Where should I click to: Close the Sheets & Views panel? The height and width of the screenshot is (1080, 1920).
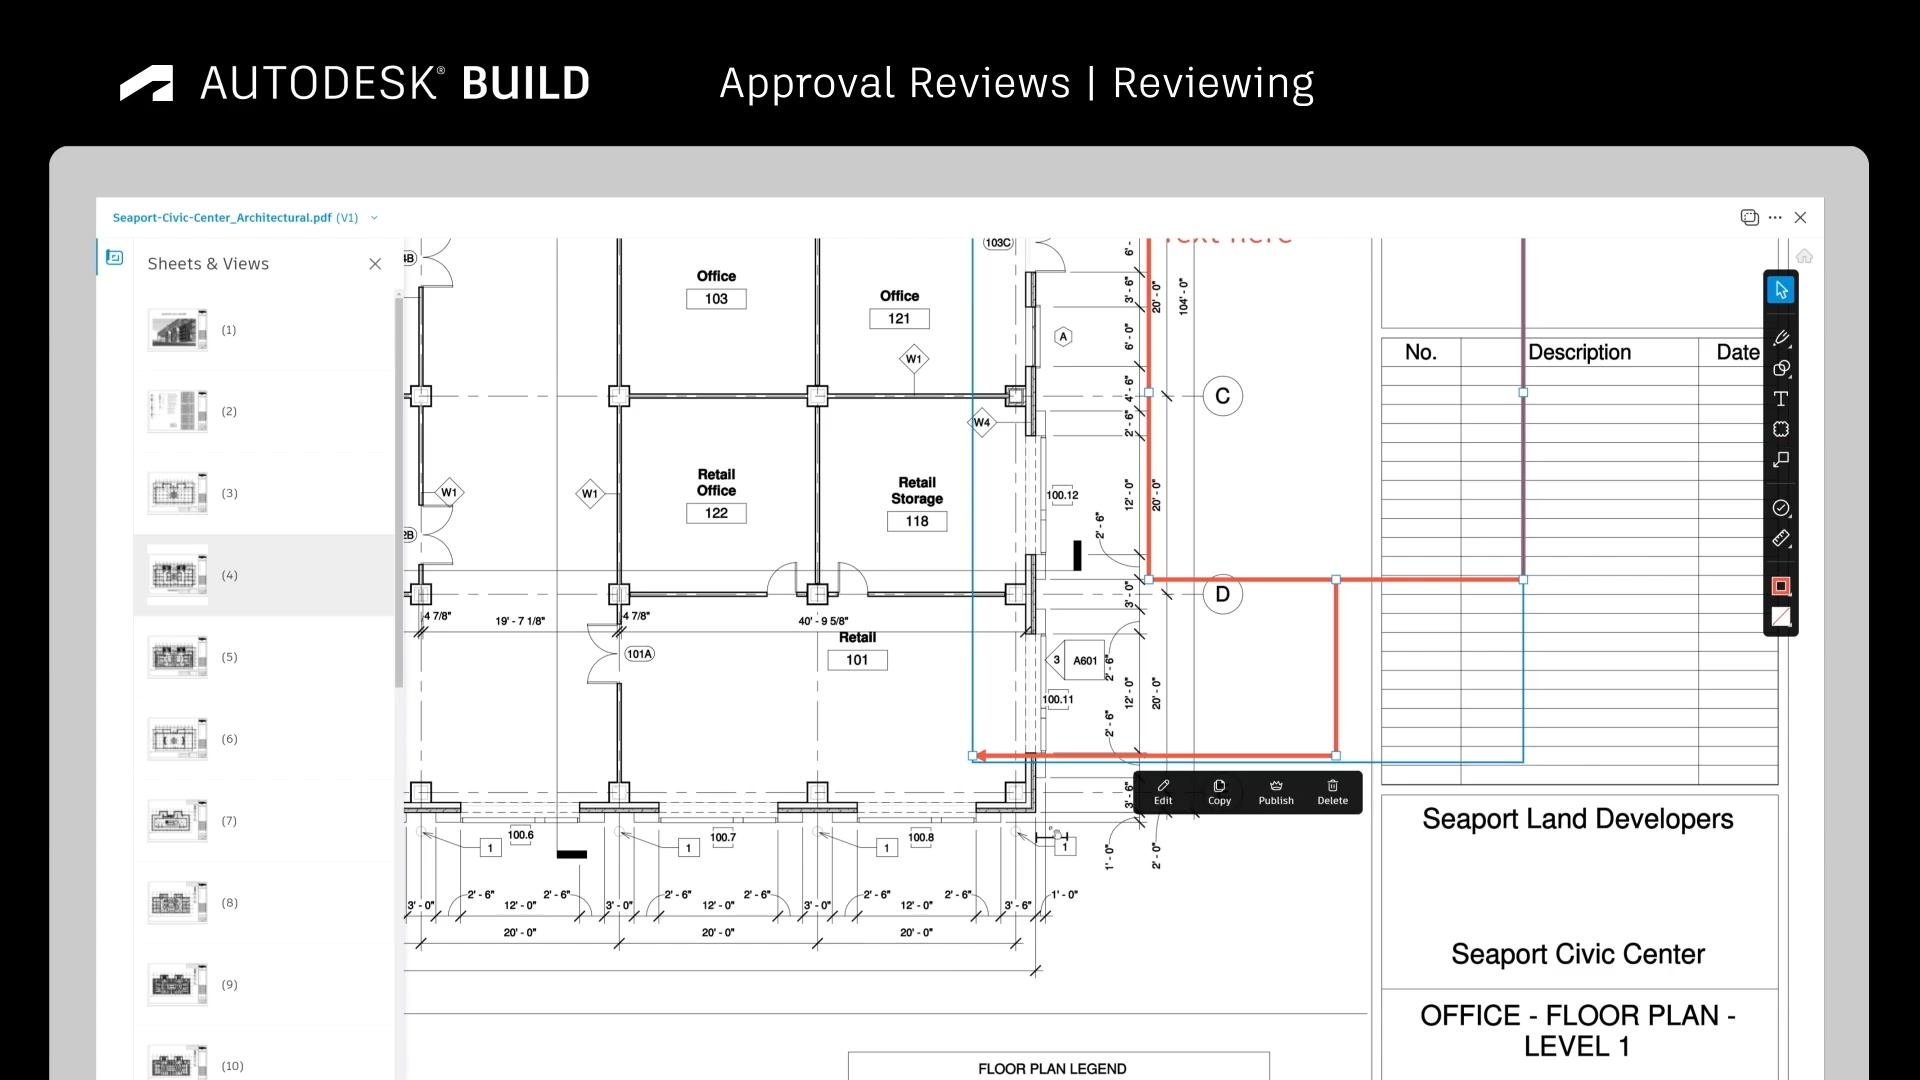375,263
